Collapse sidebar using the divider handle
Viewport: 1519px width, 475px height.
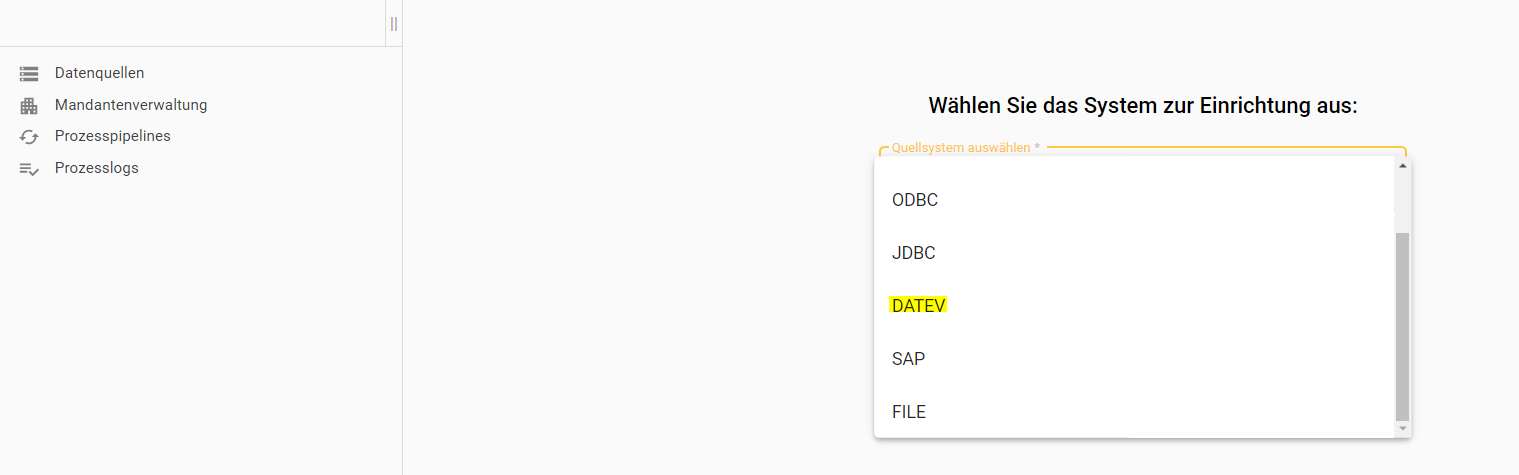[x=394, y=24]
